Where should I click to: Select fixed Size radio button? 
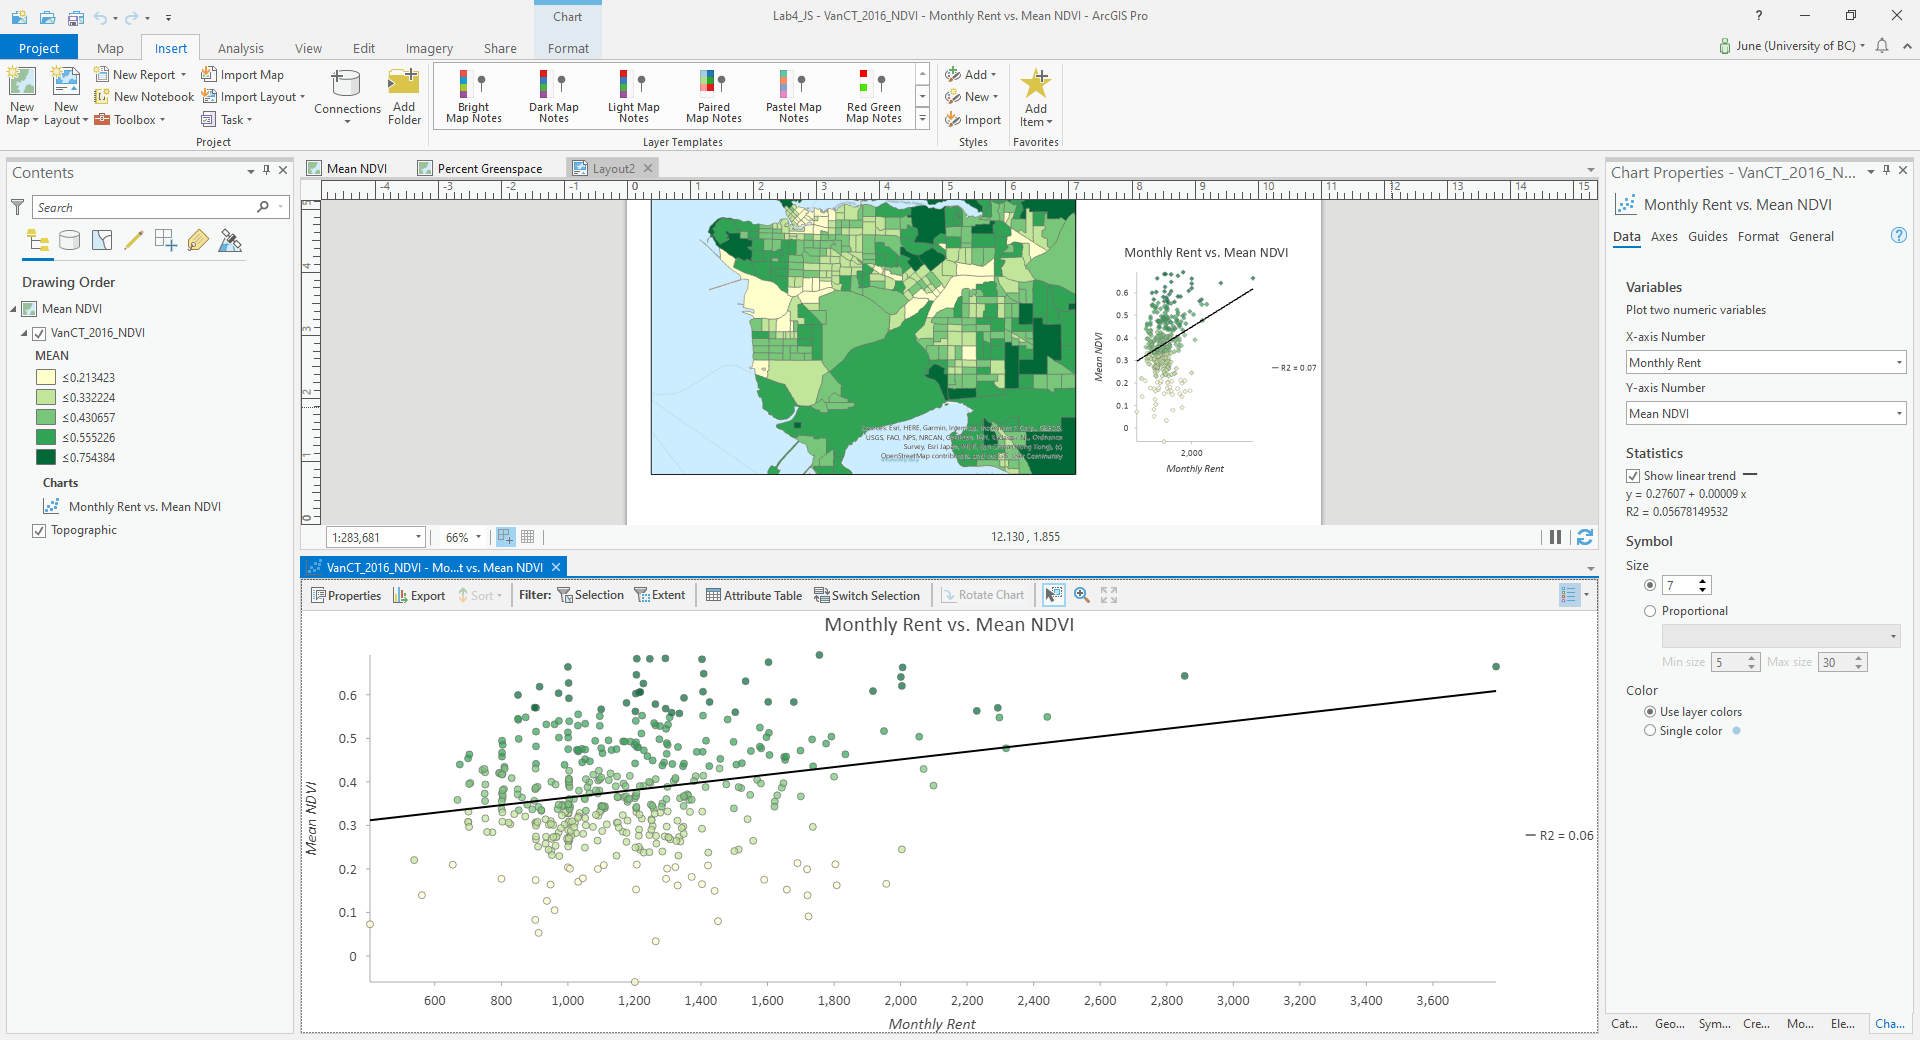1650,585
